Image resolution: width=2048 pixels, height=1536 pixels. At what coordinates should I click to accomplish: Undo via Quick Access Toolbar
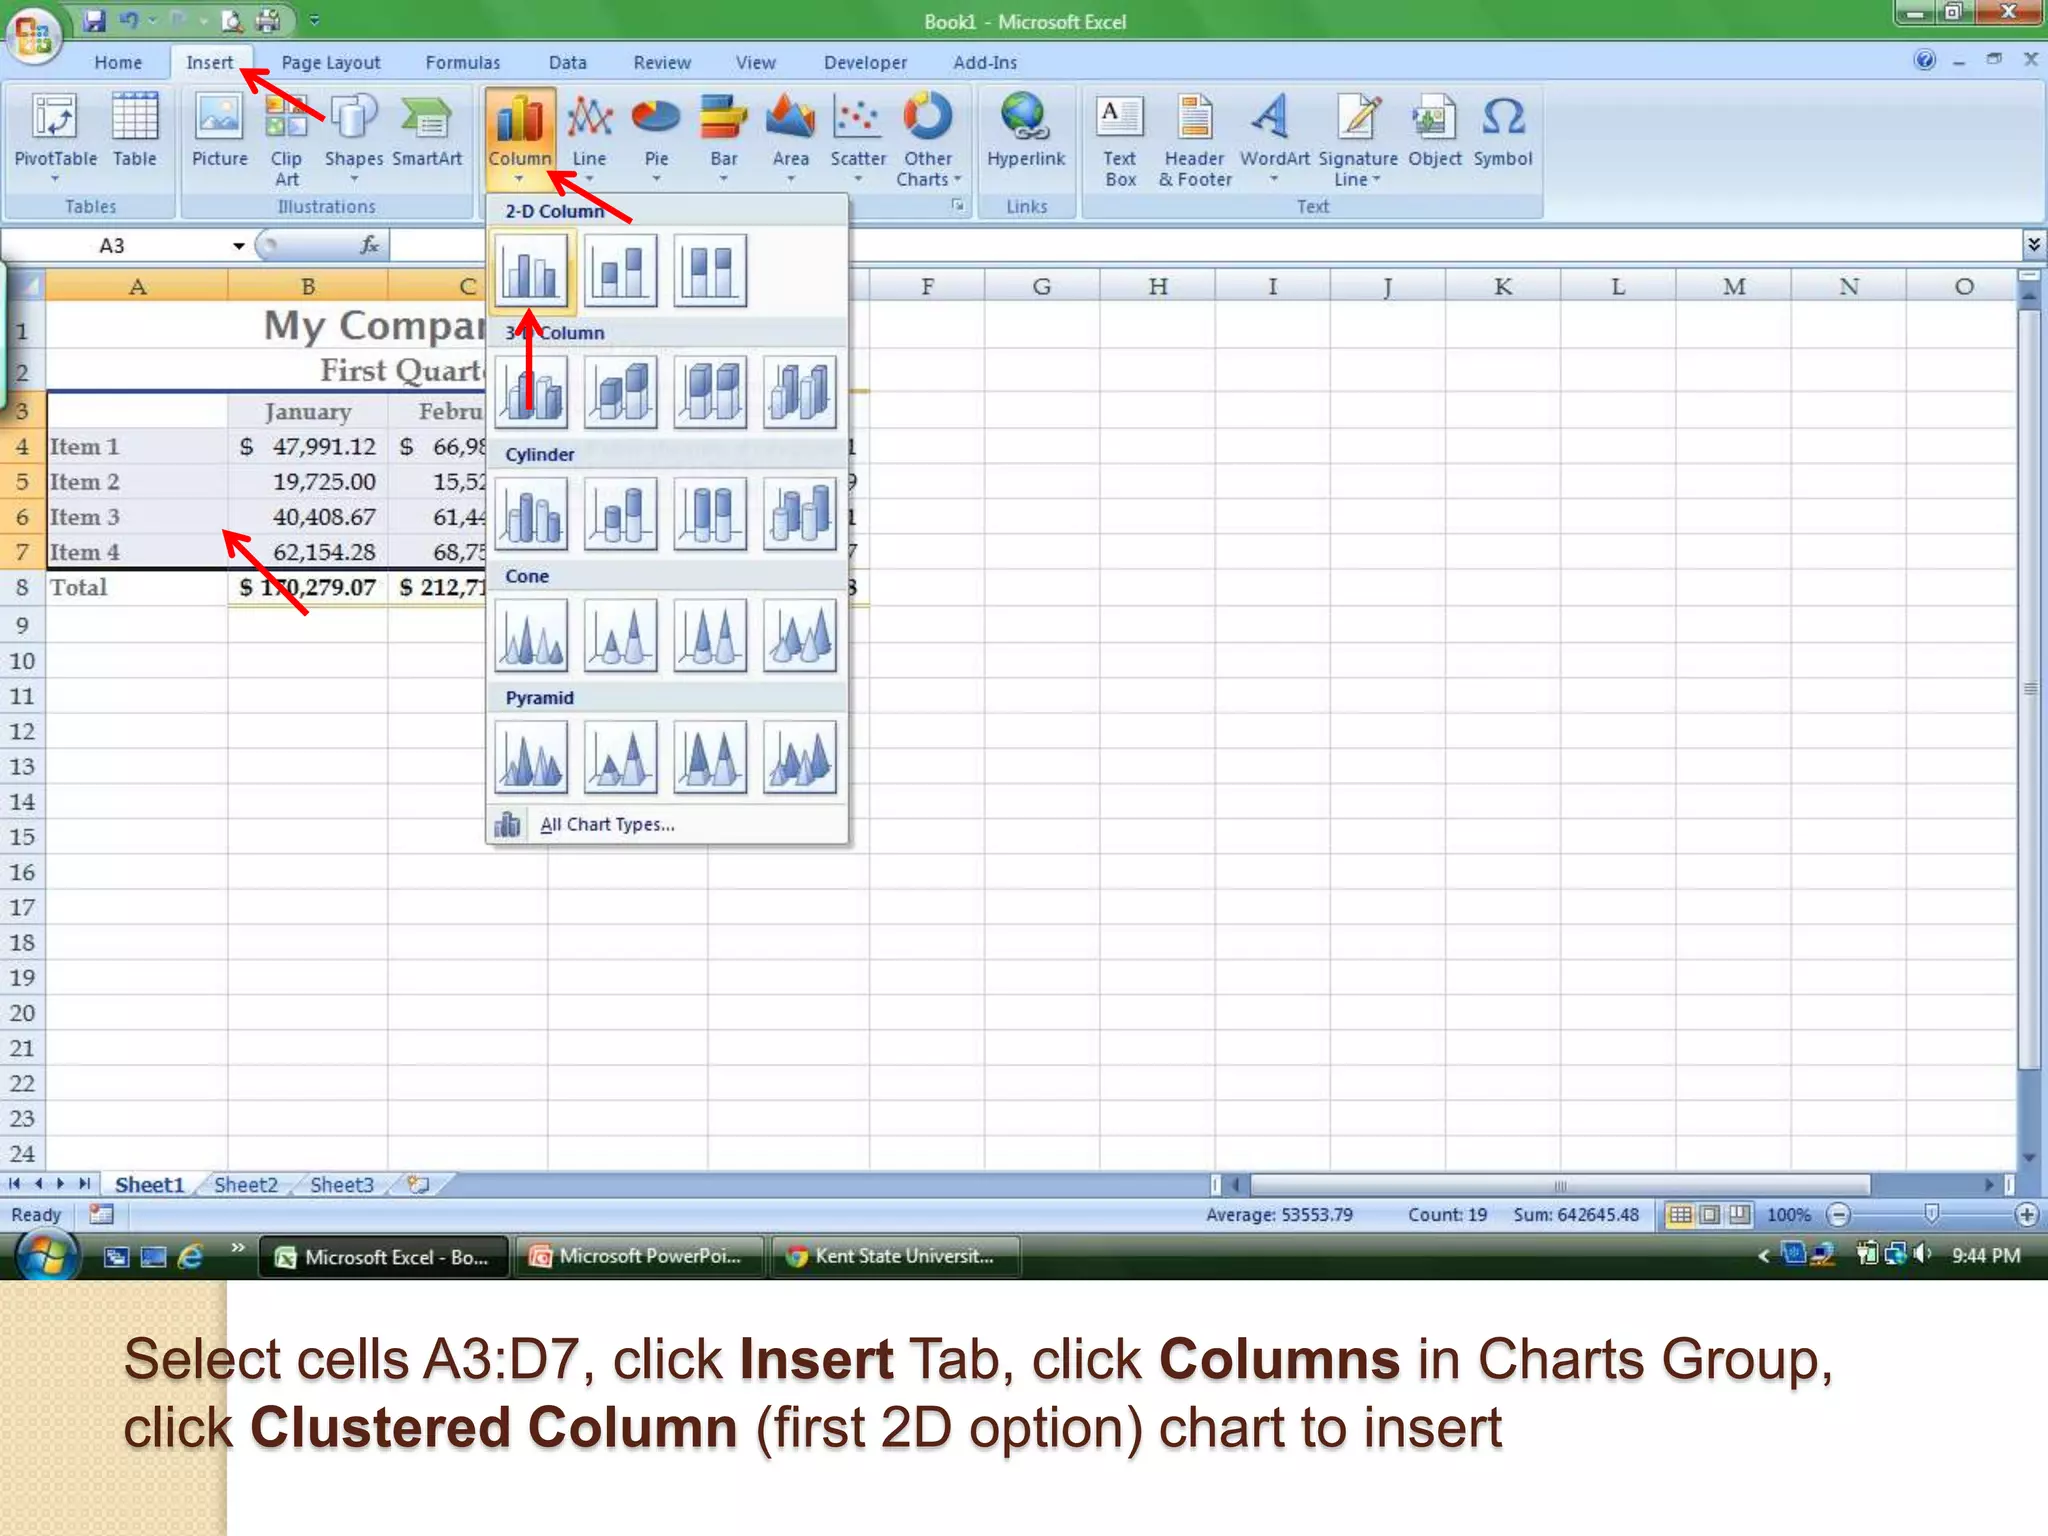(x=129, y=20)
